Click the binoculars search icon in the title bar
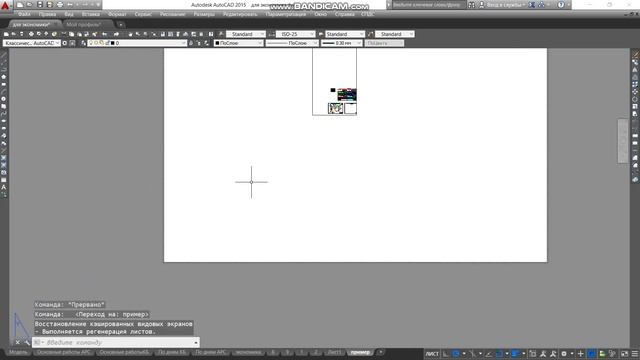This screenshot has width=640, height=360. [471, 5]
